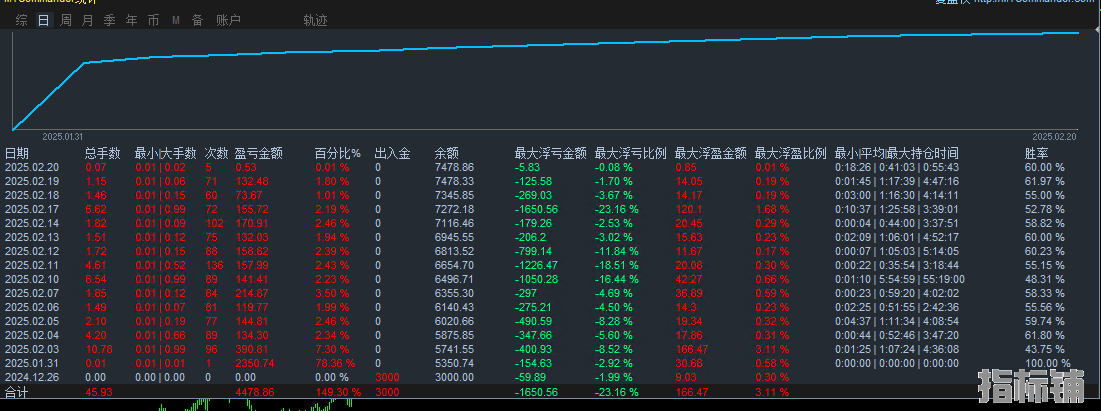This screenshot has width=1101, height=411.
Task: Click the M tab
Action: 176,20
